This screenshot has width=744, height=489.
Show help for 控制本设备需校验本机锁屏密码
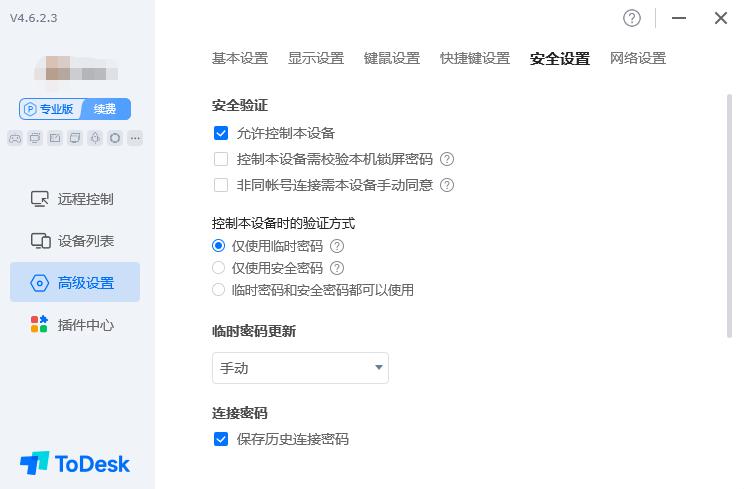click(x=446, y=159)
